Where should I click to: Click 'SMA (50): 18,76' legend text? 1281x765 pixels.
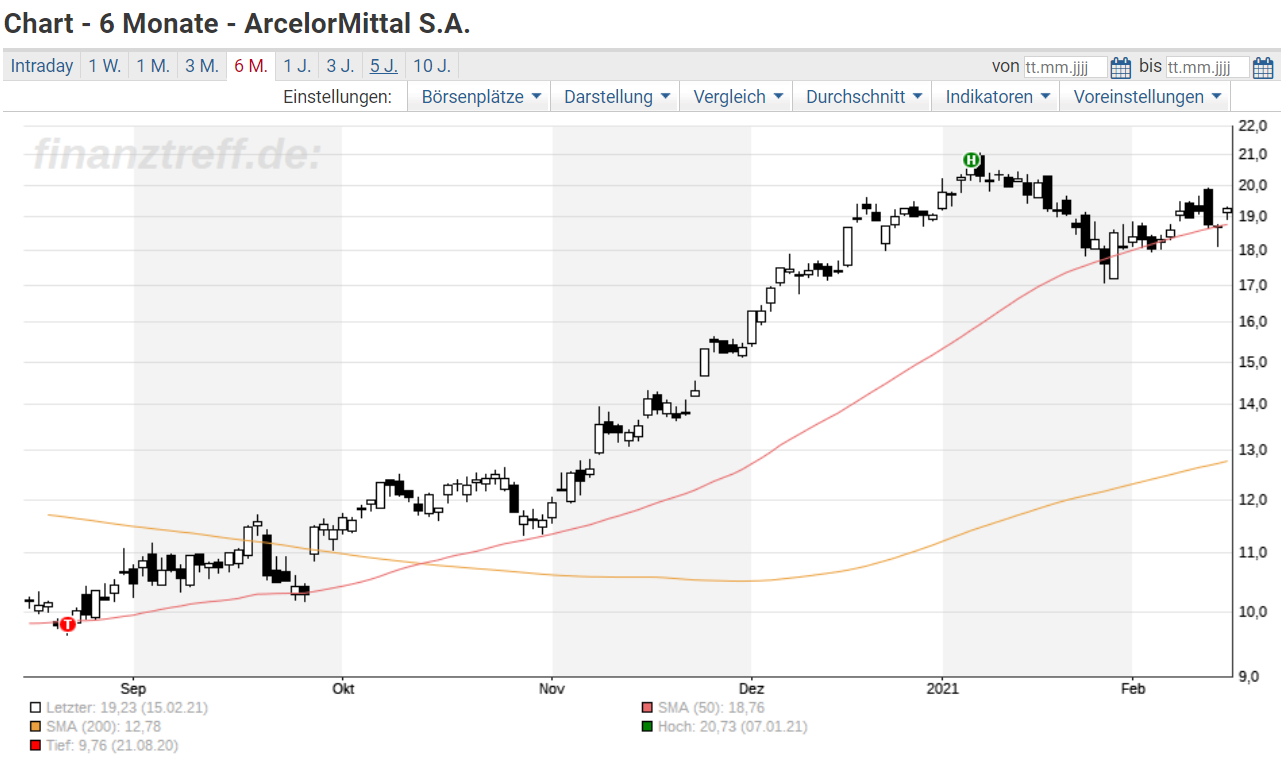point(711,707)
